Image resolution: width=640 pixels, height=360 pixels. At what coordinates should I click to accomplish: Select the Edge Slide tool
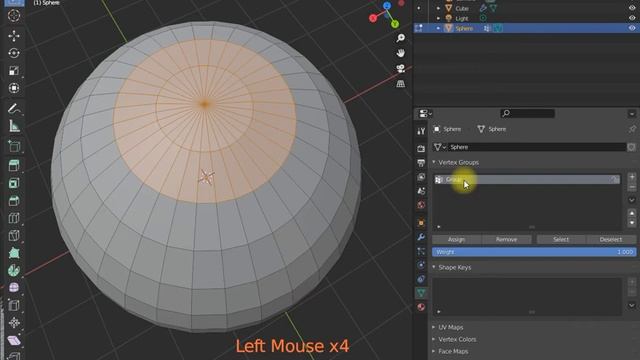coord(14,305)
